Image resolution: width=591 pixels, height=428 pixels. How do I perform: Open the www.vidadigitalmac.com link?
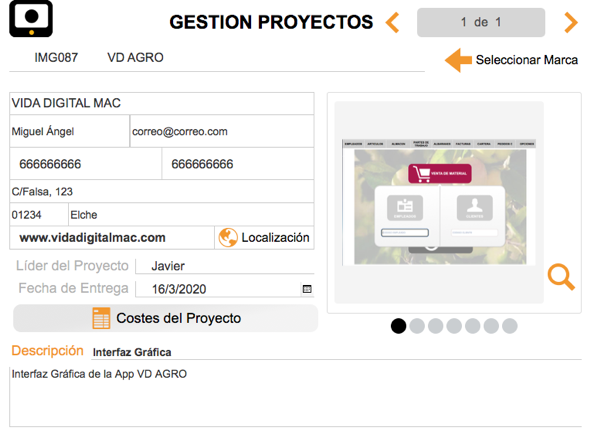[x=92, y=238]
